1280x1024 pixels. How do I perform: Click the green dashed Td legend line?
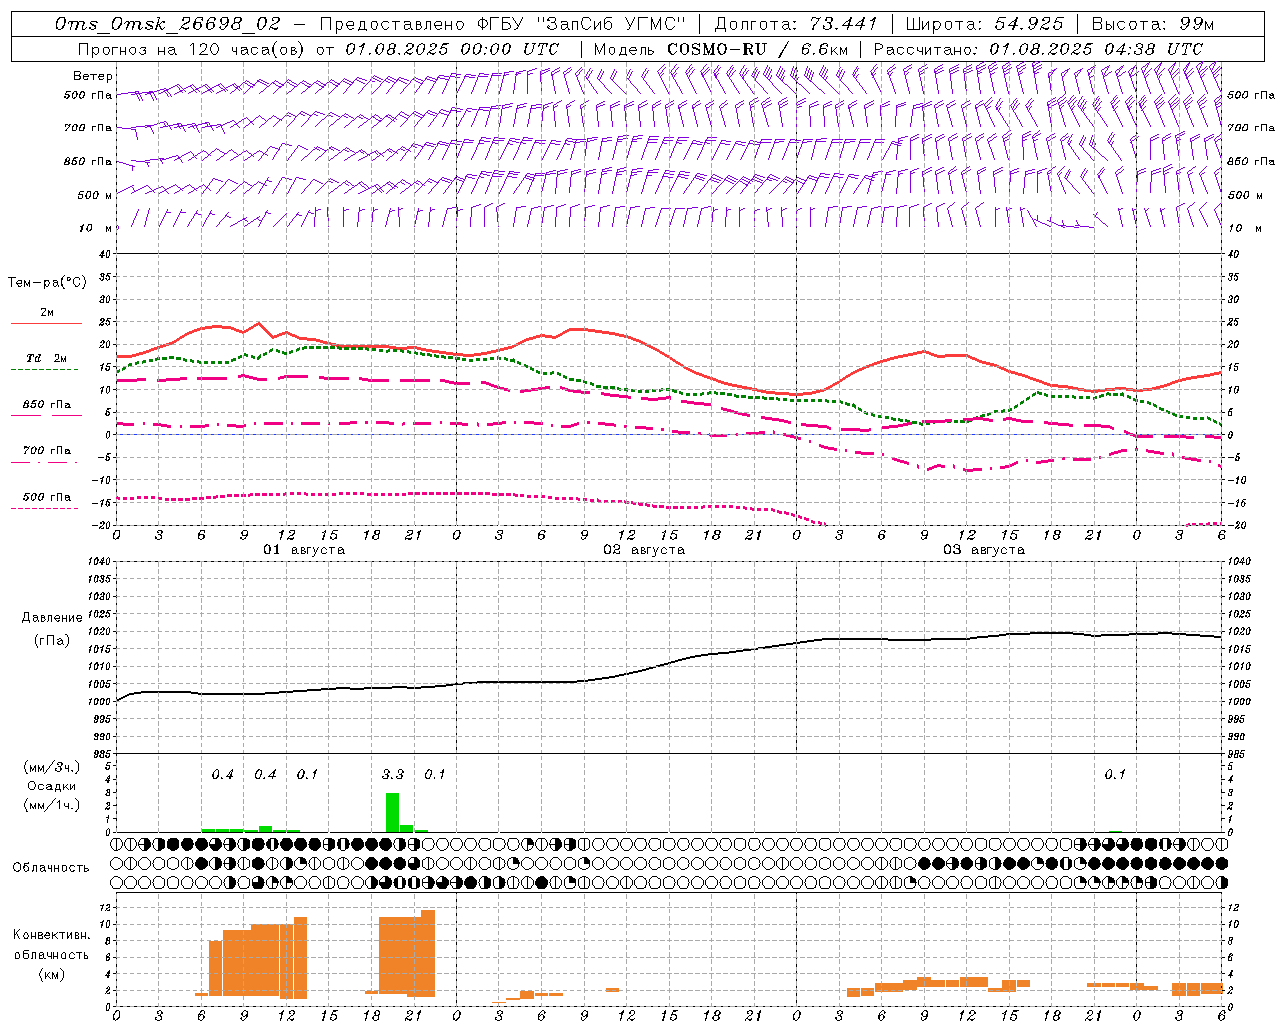pyautogui.click(x=44, y=369)
